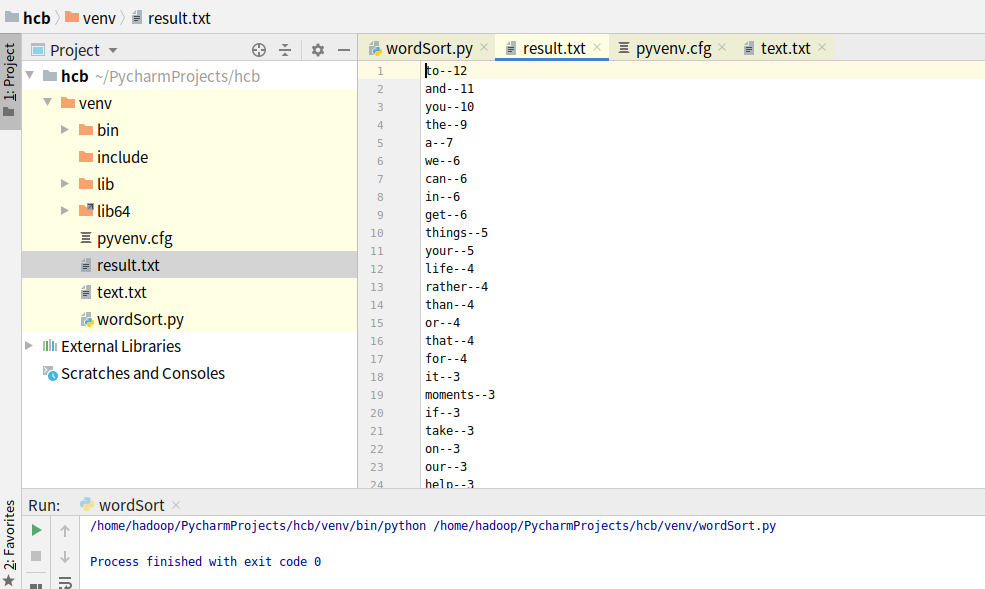
Task: Switch to the wordSort.py editor tab
Action: [429, 48]
